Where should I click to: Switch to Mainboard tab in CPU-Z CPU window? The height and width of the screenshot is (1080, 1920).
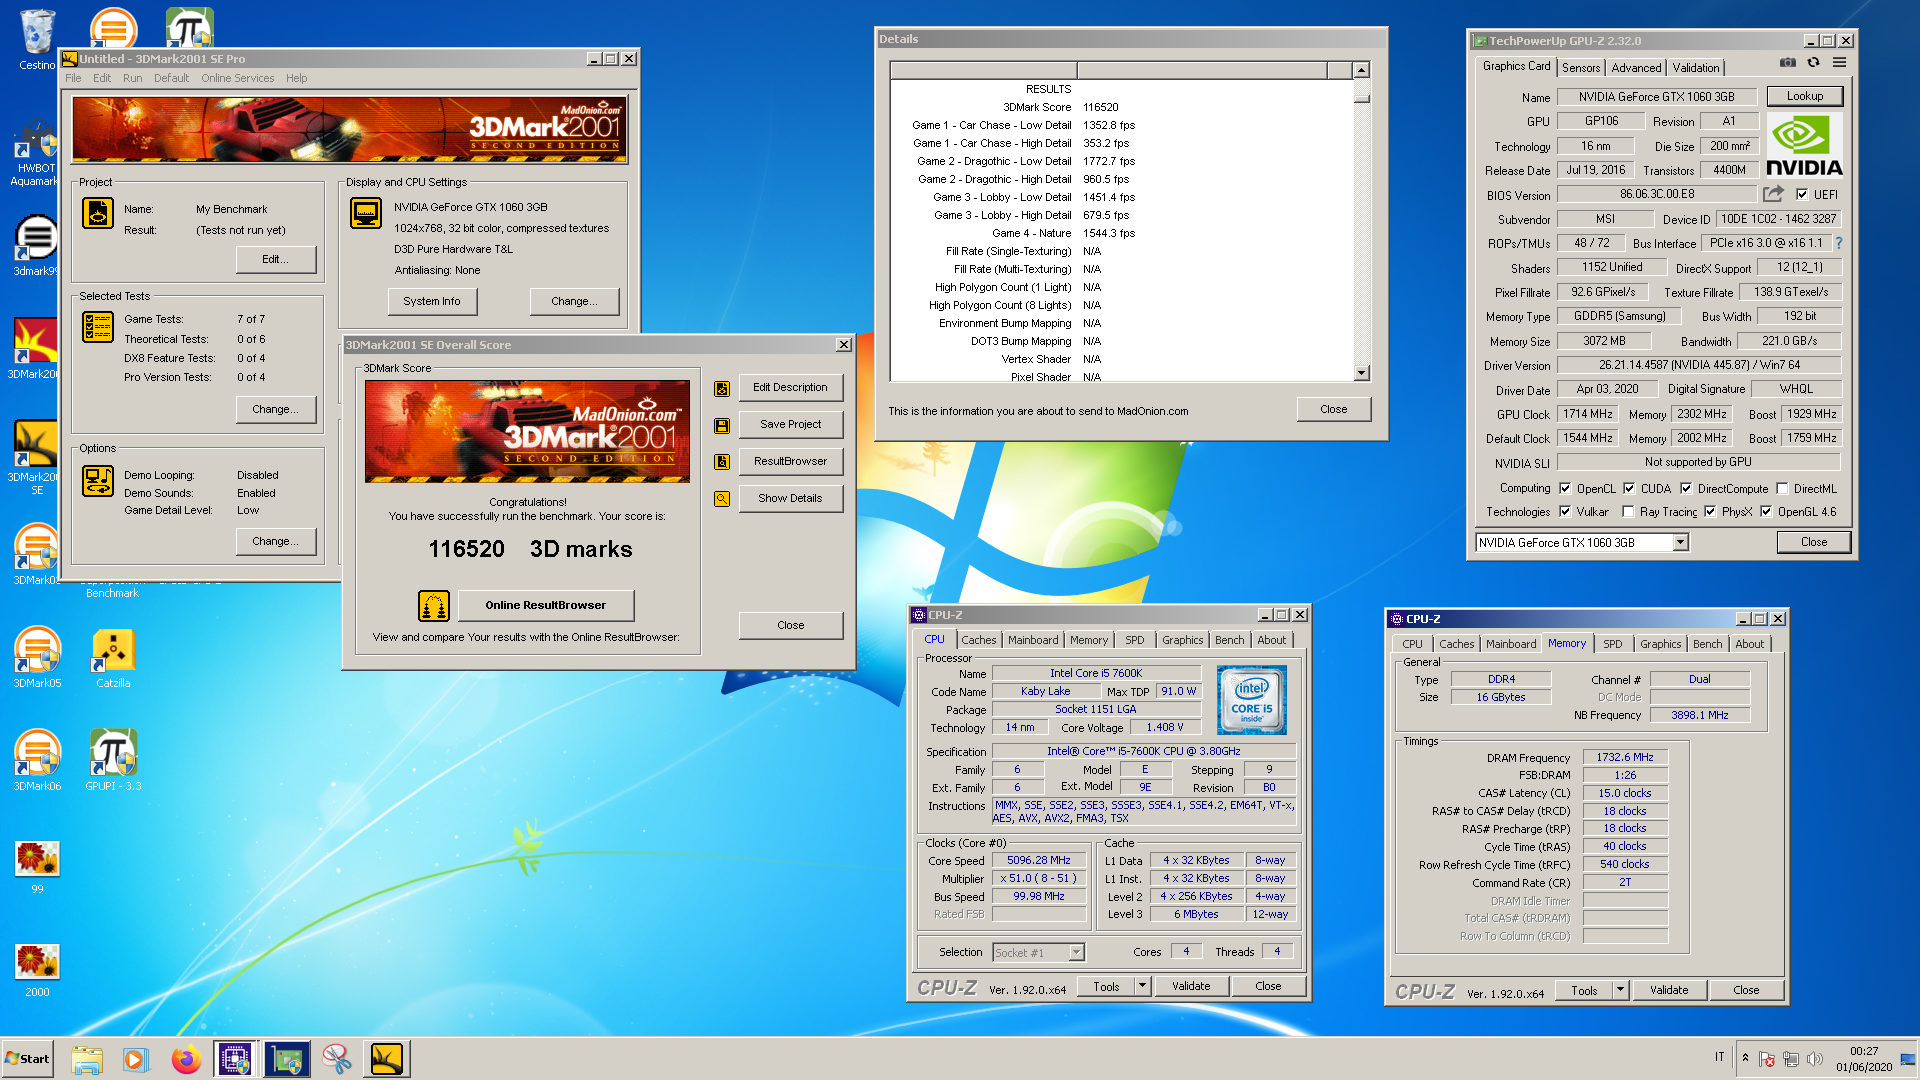click(x=1032, y=640)
